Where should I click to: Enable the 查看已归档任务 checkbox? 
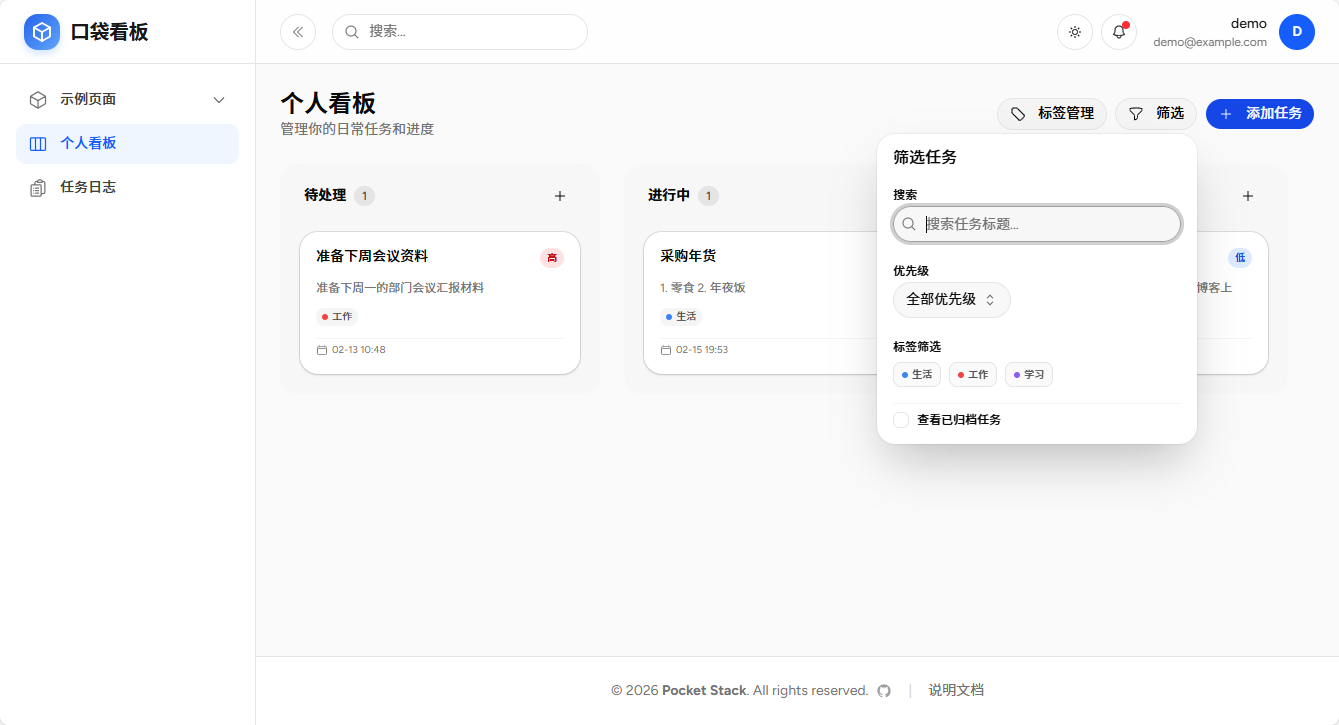coord(901,419)
